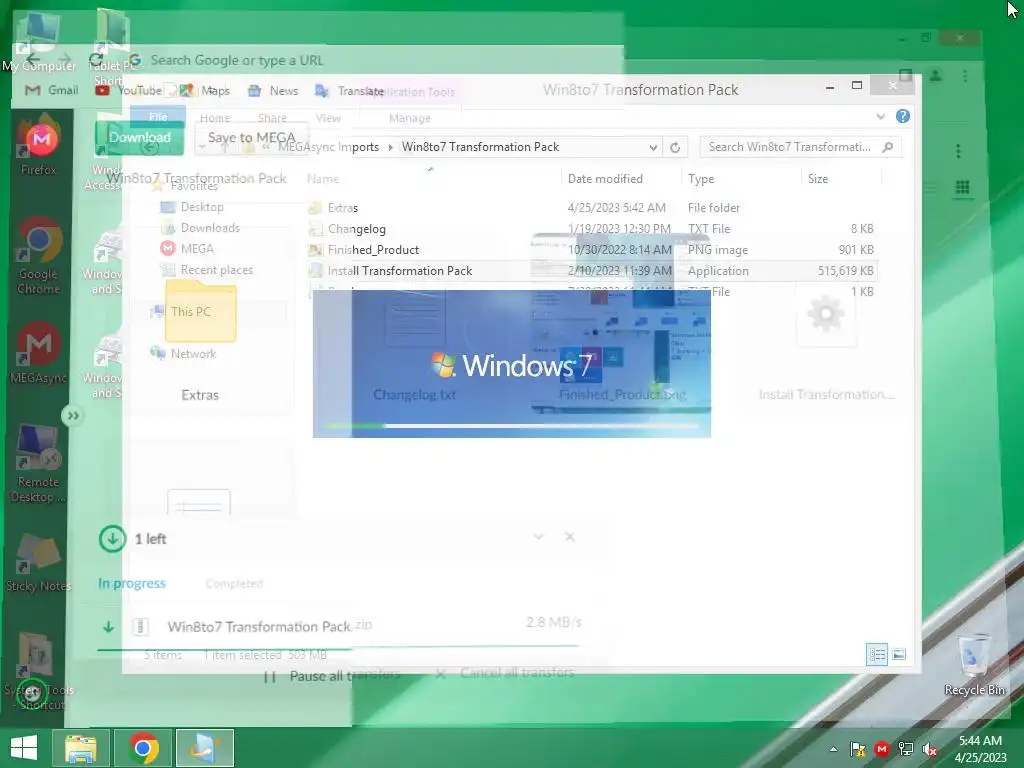Select the Extras folder row
The width and height of the screenshot is (1024, 768).
(x=591, y=208)
